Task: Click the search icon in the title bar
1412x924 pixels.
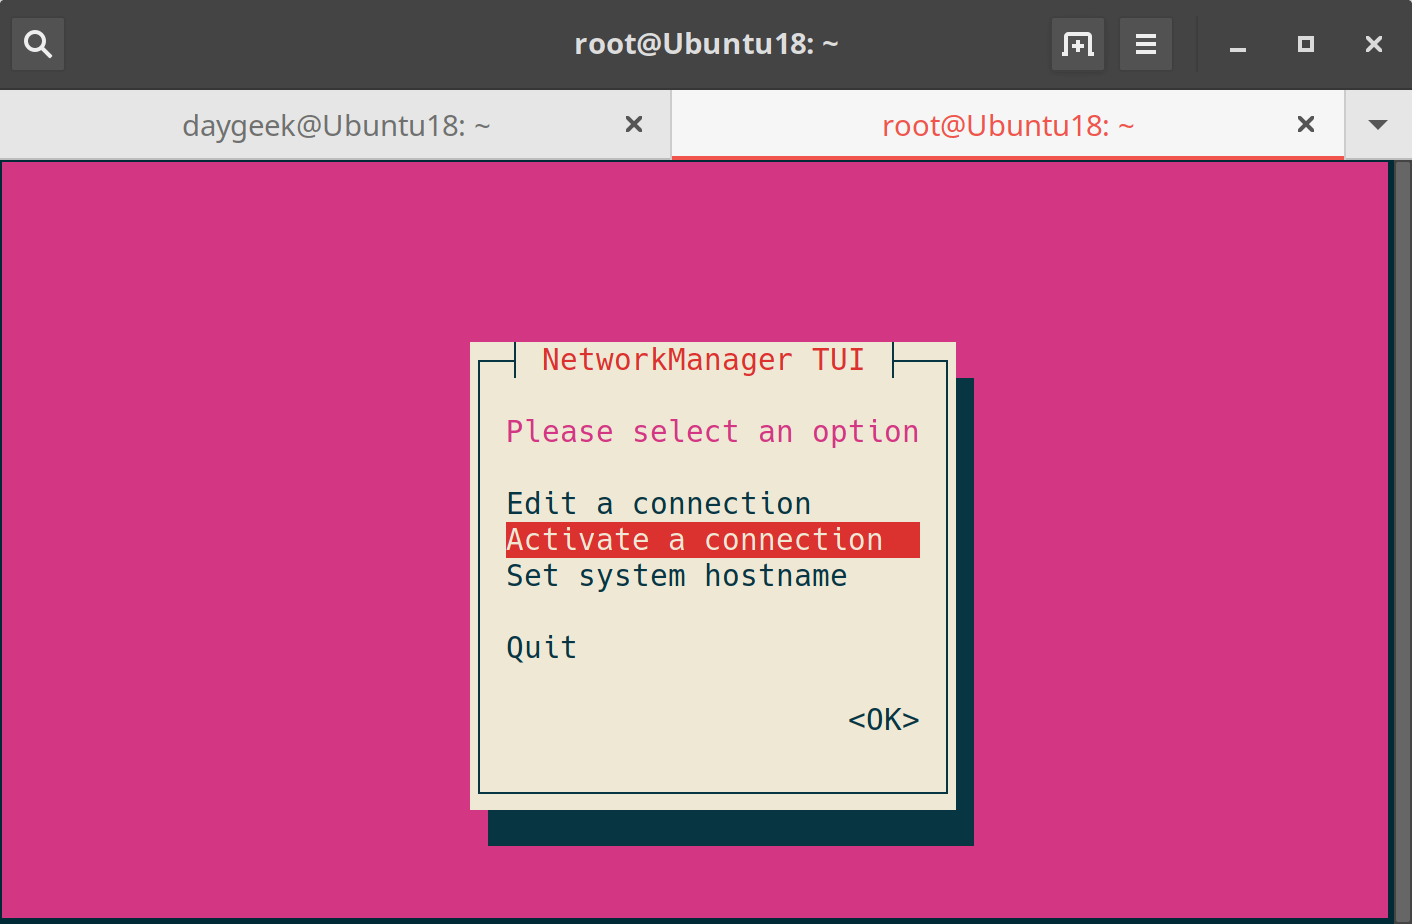Action: coord(37,44)
